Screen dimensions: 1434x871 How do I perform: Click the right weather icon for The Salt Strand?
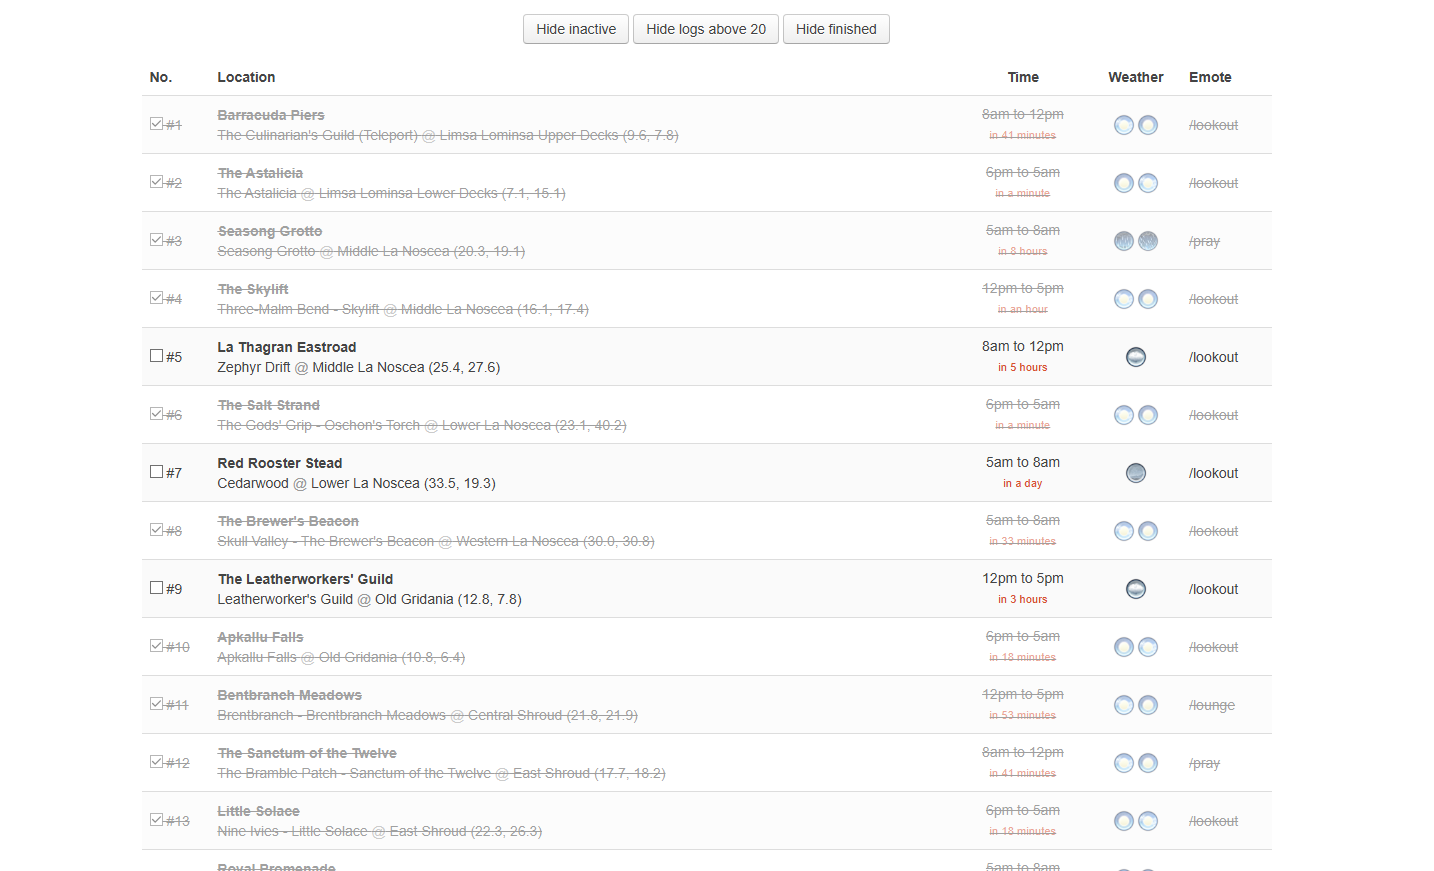[1148, 415]
